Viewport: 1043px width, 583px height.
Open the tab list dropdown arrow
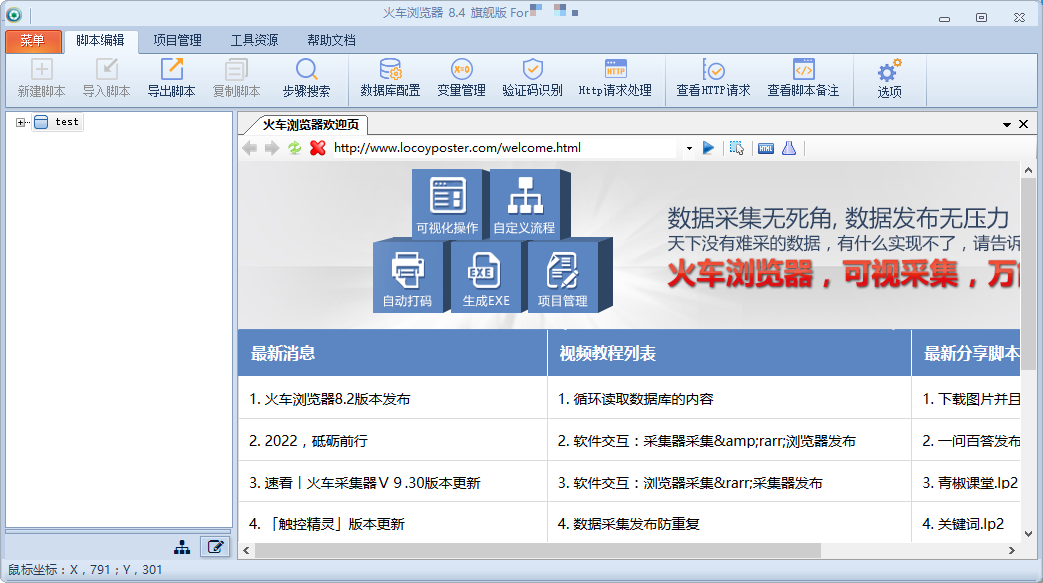pos(1007,125)
